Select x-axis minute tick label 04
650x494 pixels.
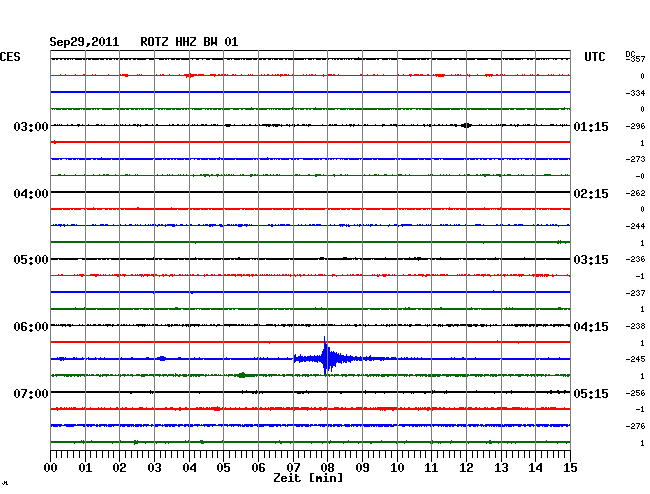[189, 468]
